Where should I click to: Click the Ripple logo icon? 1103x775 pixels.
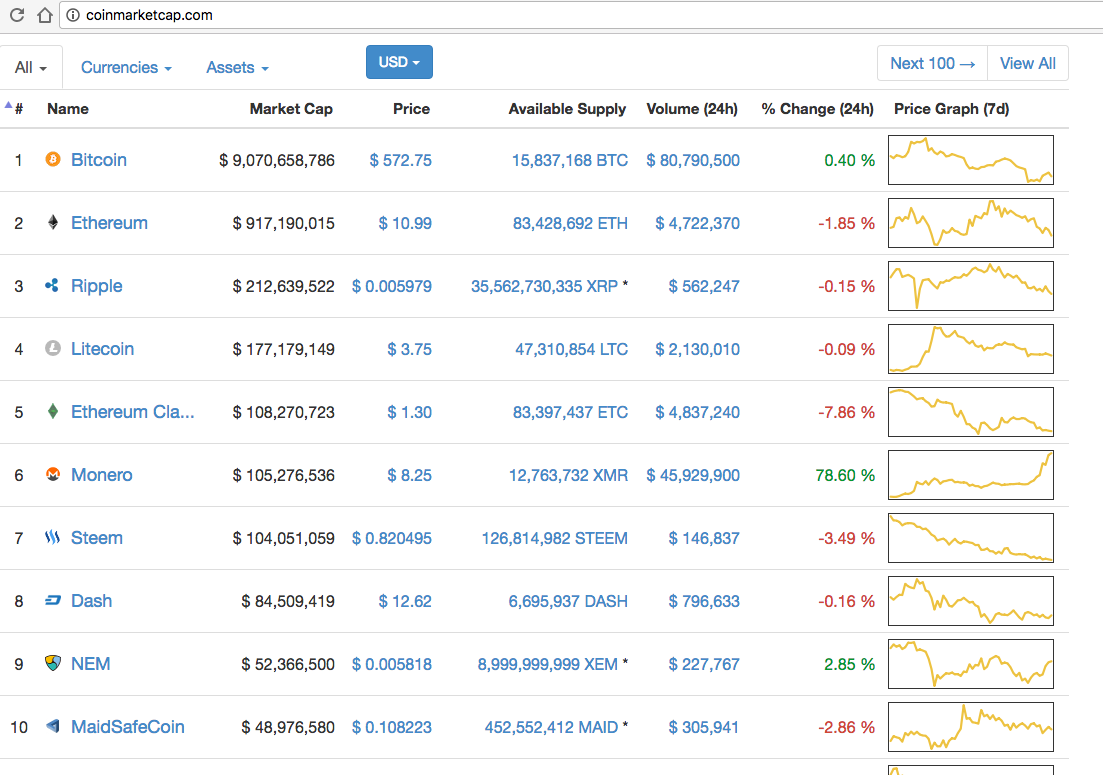pyautogui.click(x=52, y=286)
